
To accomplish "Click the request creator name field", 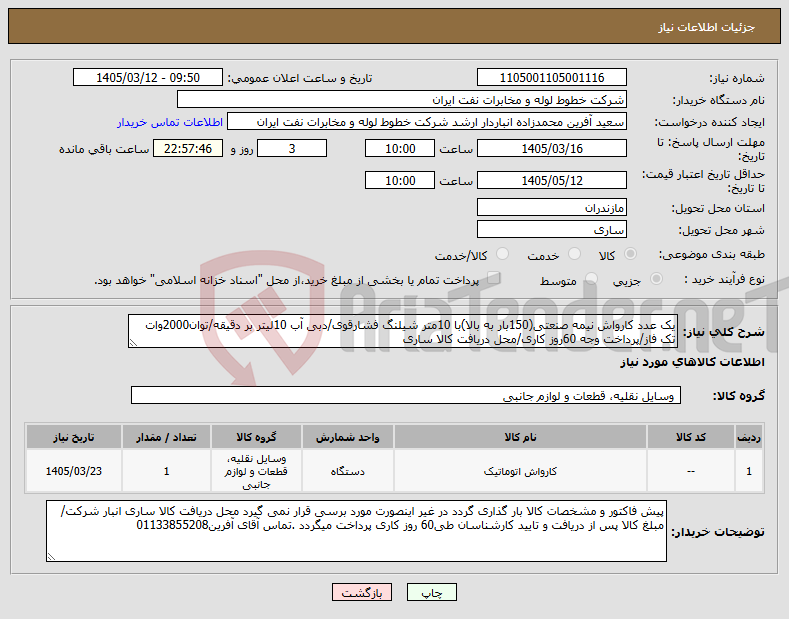I will 427,122.
